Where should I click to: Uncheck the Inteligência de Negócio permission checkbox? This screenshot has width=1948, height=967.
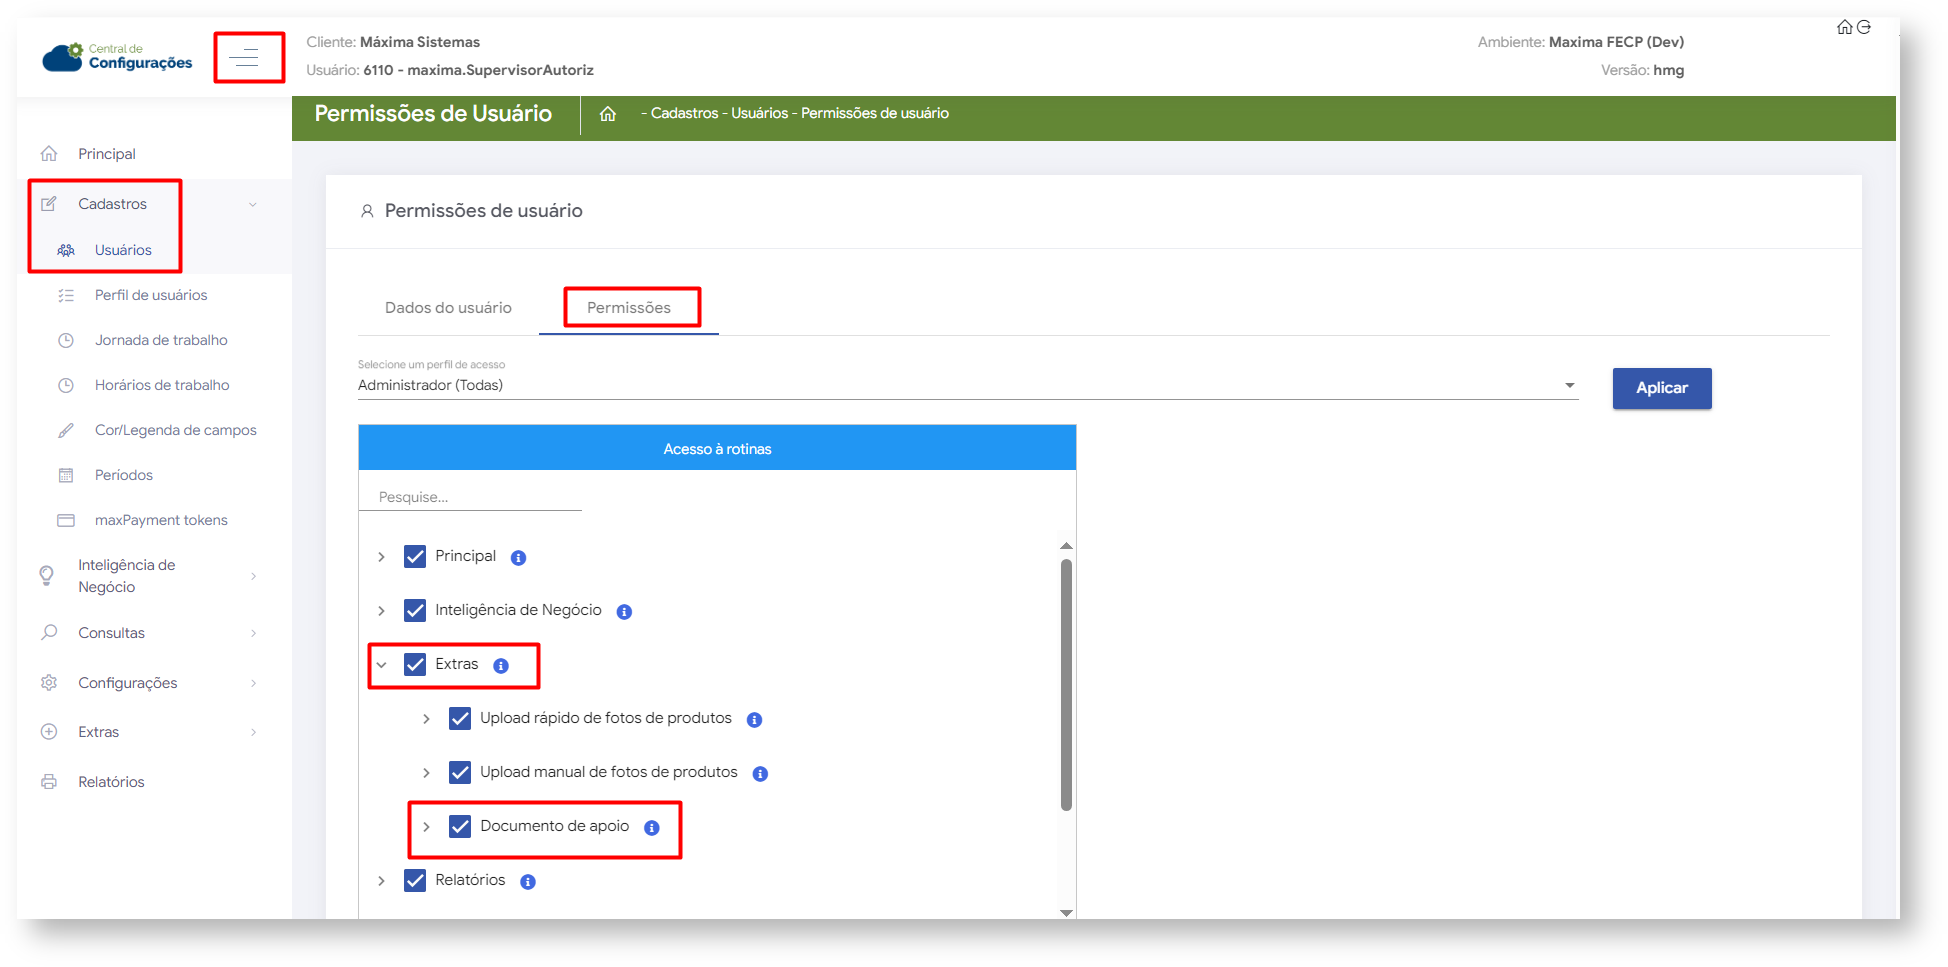[x=415, y=610]
